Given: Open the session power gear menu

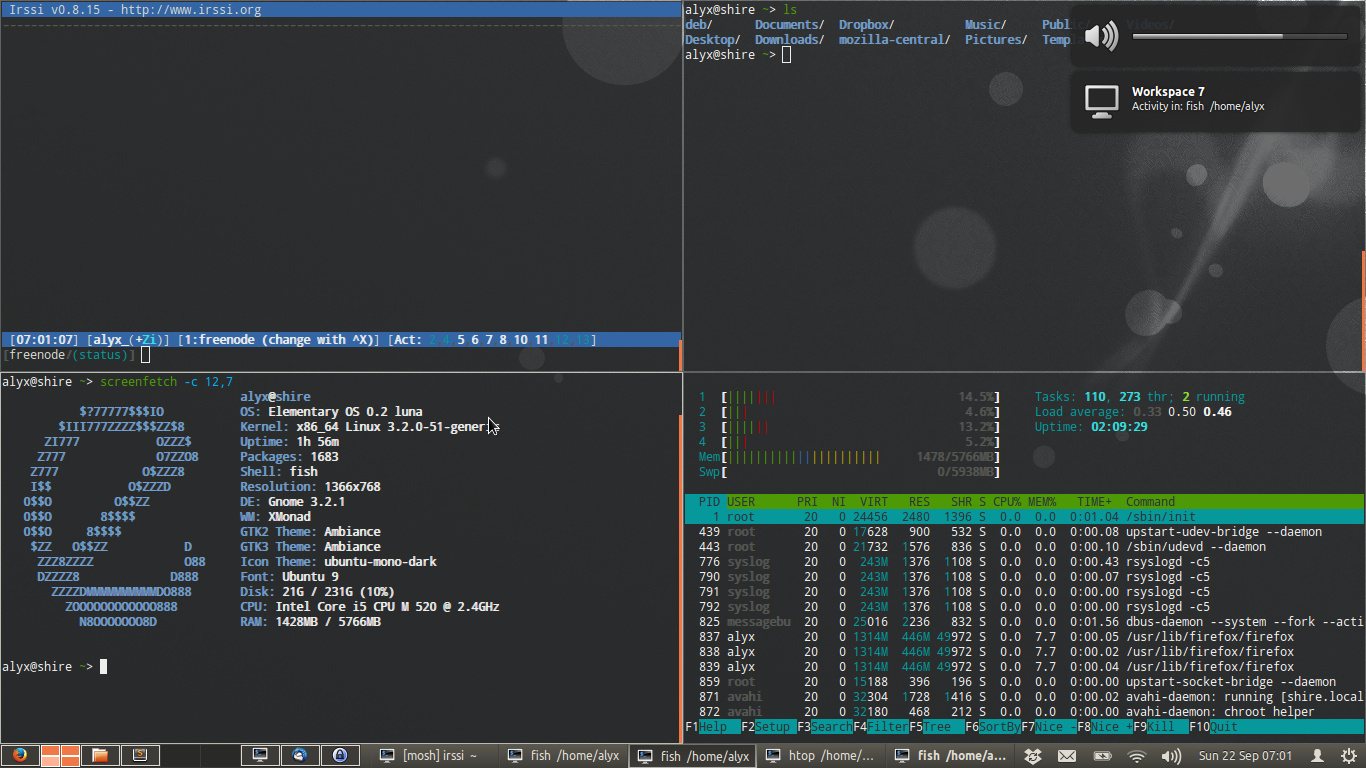Looking at the screenshot, I should coord(1349,756).
